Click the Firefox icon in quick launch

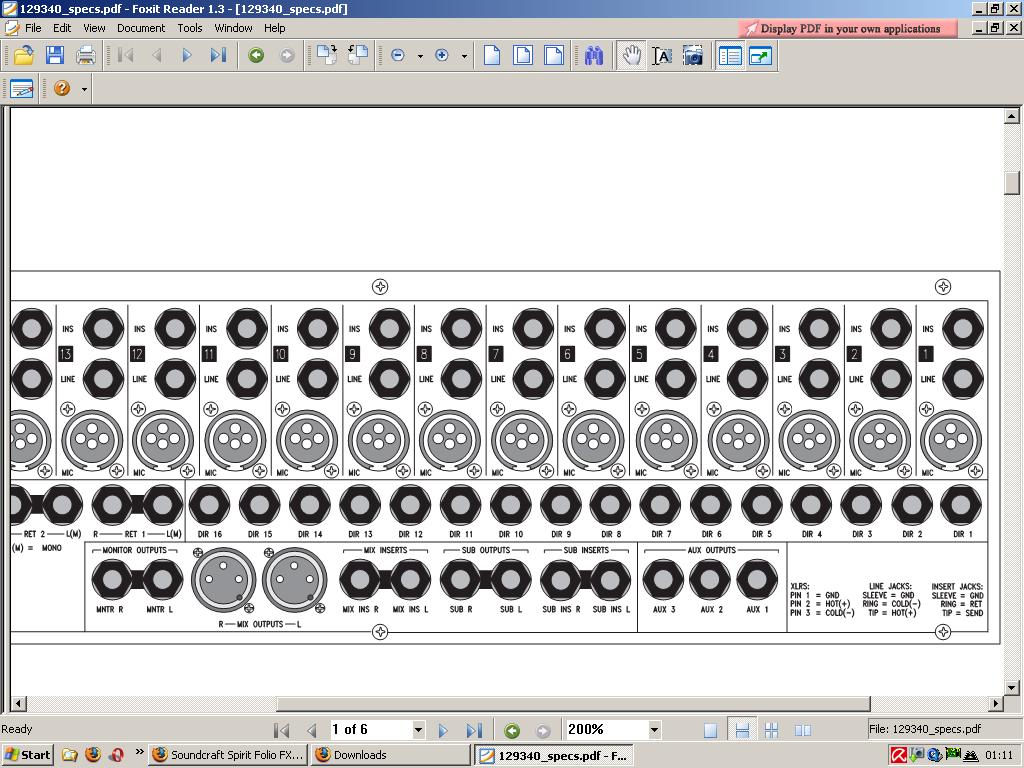point(93,755)
